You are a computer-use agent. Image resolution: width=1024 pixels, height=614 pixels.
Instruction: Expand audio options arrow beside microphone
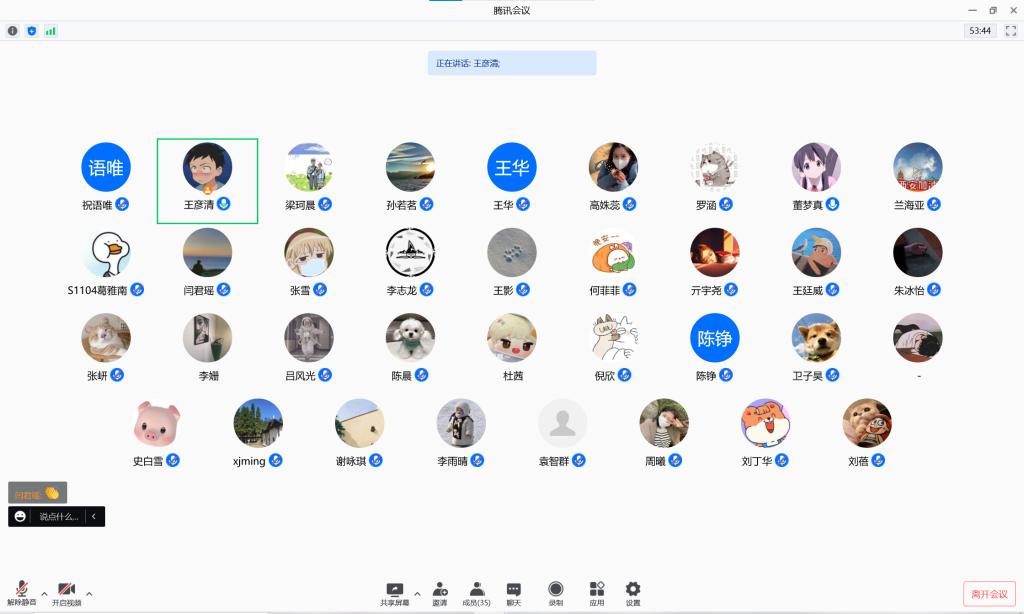point(42,592)
